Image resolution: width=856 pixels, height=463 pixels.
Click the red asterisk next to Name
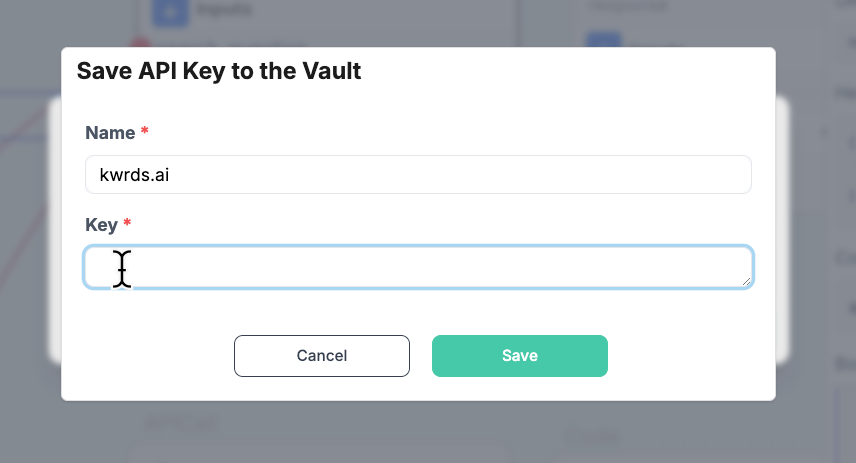(x=145, y=131)
